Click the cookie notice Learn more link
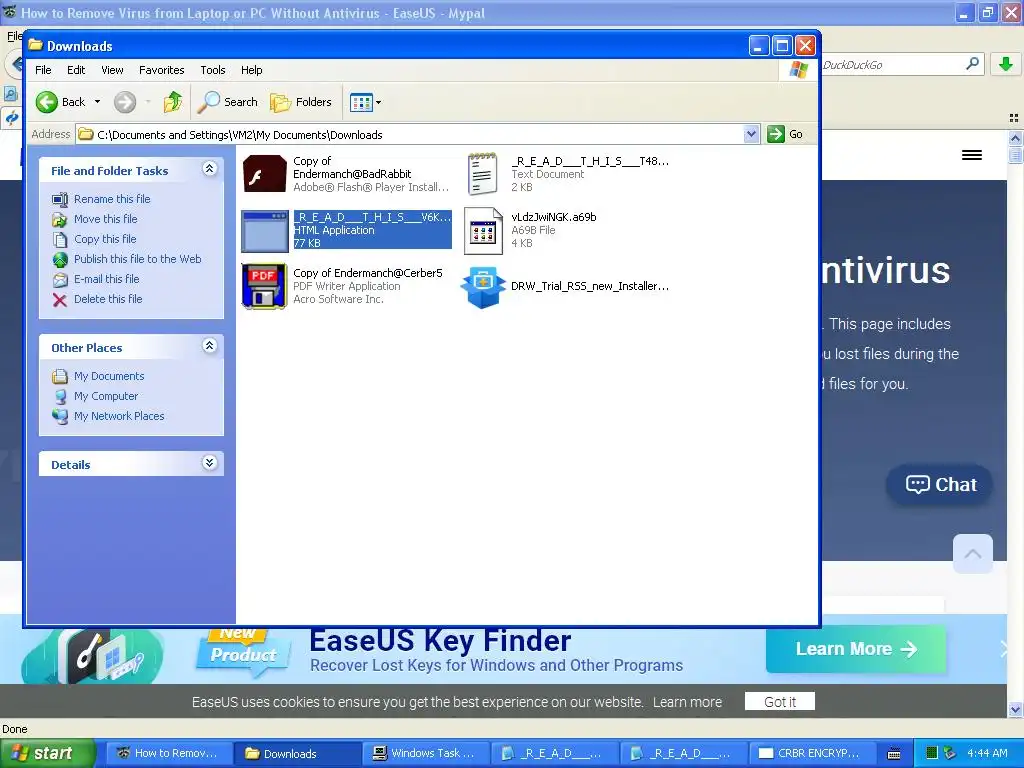Viewport: 1024px width, 768px height. [688, 702]
